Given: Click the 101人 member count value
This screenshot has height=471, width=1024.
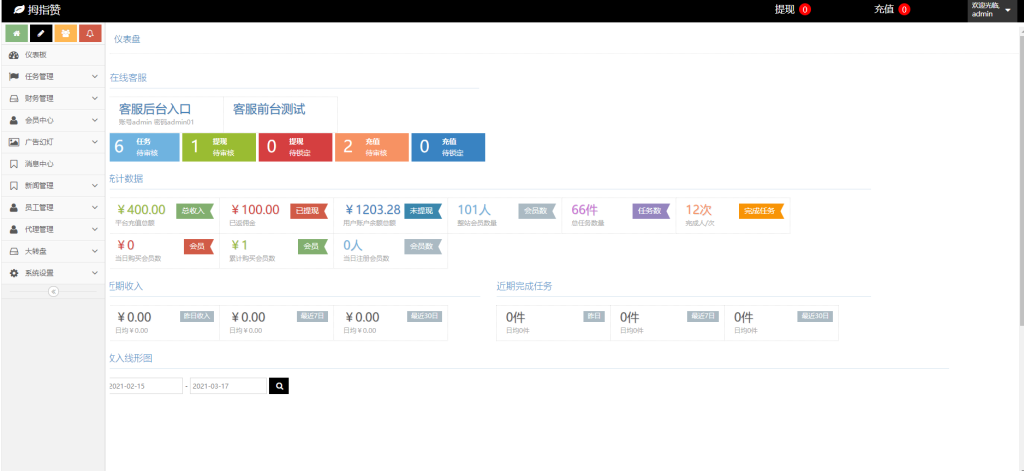Looking at the screenshot, I should pyautogui.click(x=474, y=210).
